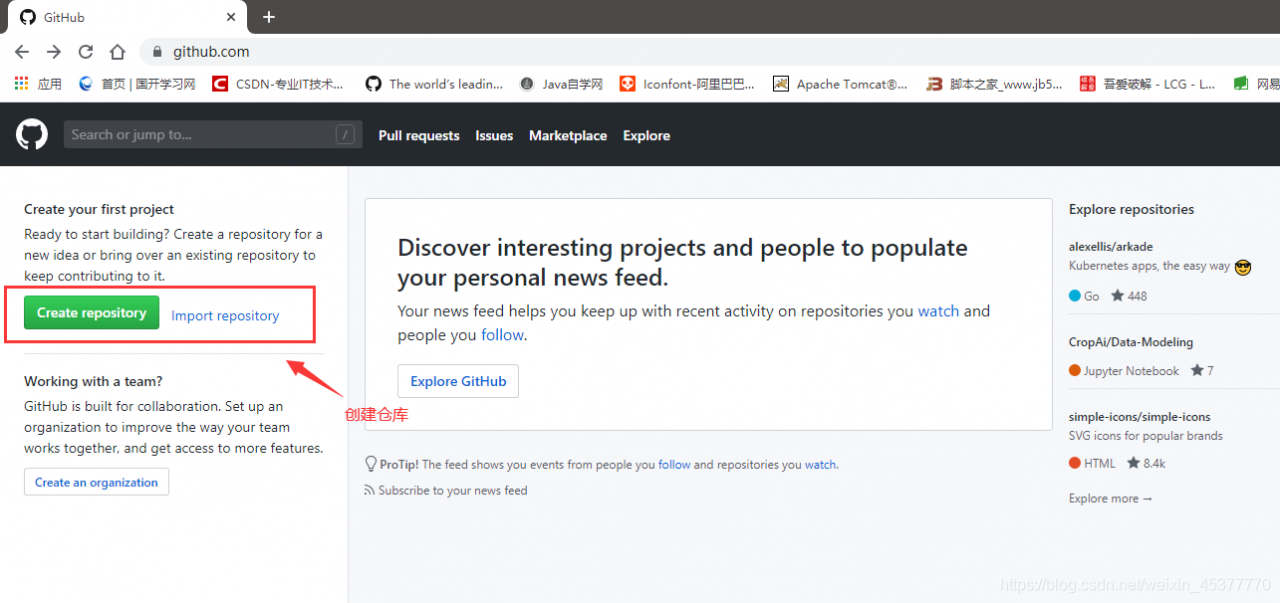The height and width of the screenshot is (603, 1280).
Task: Click Create an organization button
Action: tap(96, 482)
